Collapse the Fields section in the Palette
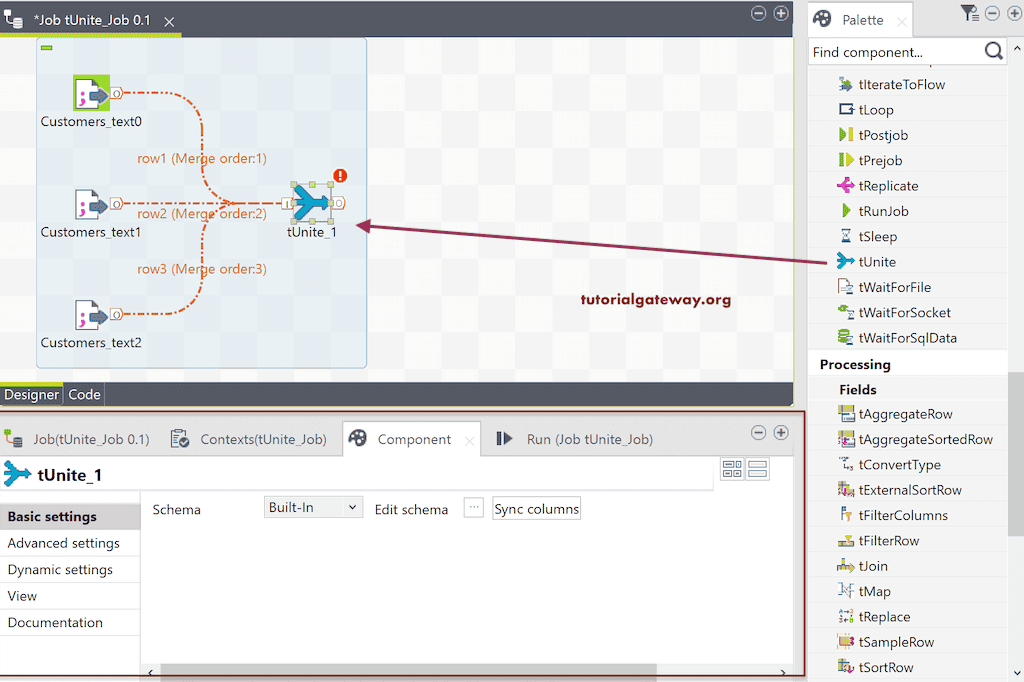Screen dimensions: 1024x682 860,389
